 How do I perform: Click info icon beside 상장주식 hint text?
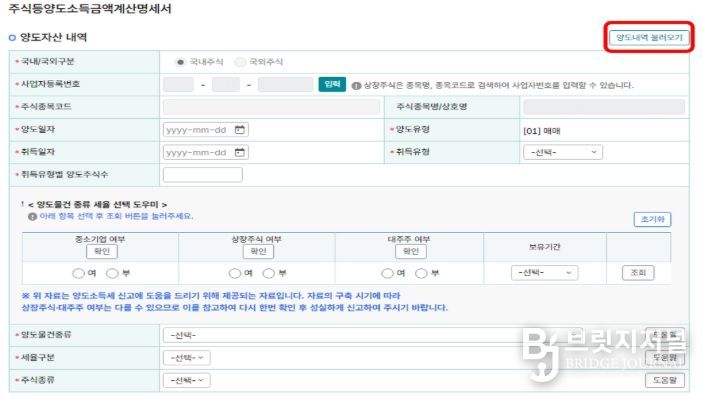[x=356, y=85]
